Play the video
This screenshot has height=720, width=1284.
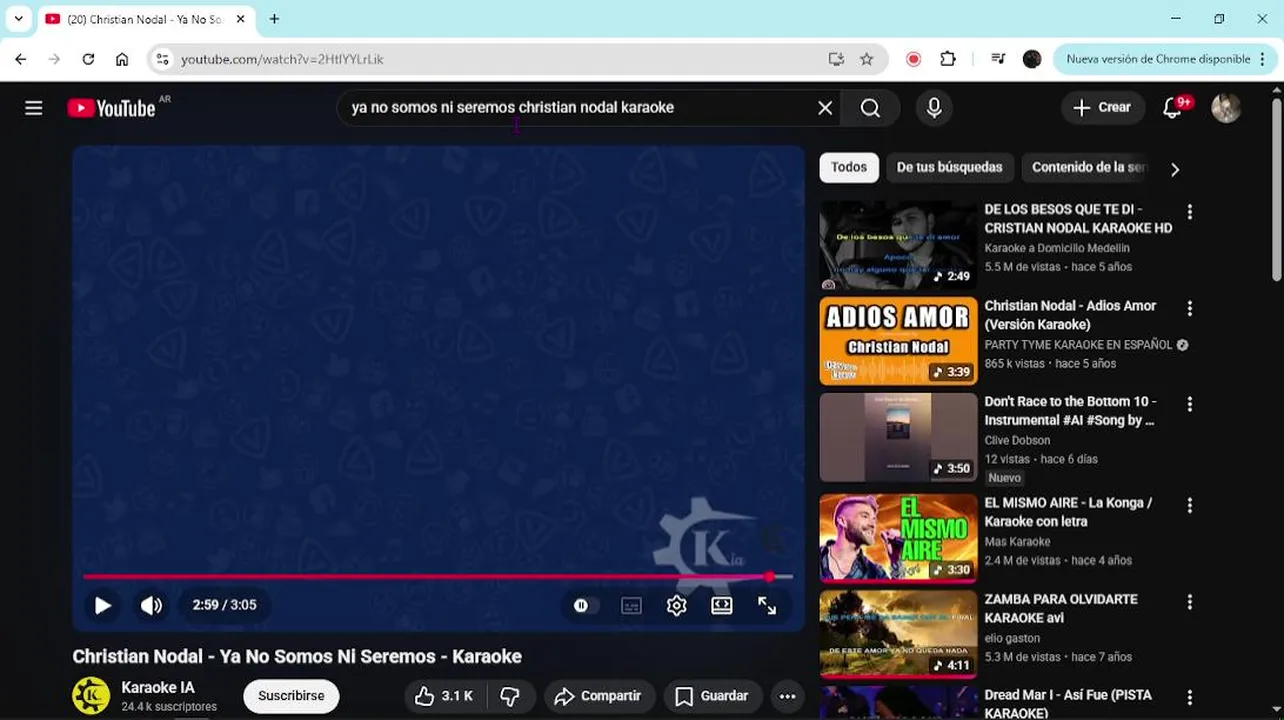pos(102,605)
